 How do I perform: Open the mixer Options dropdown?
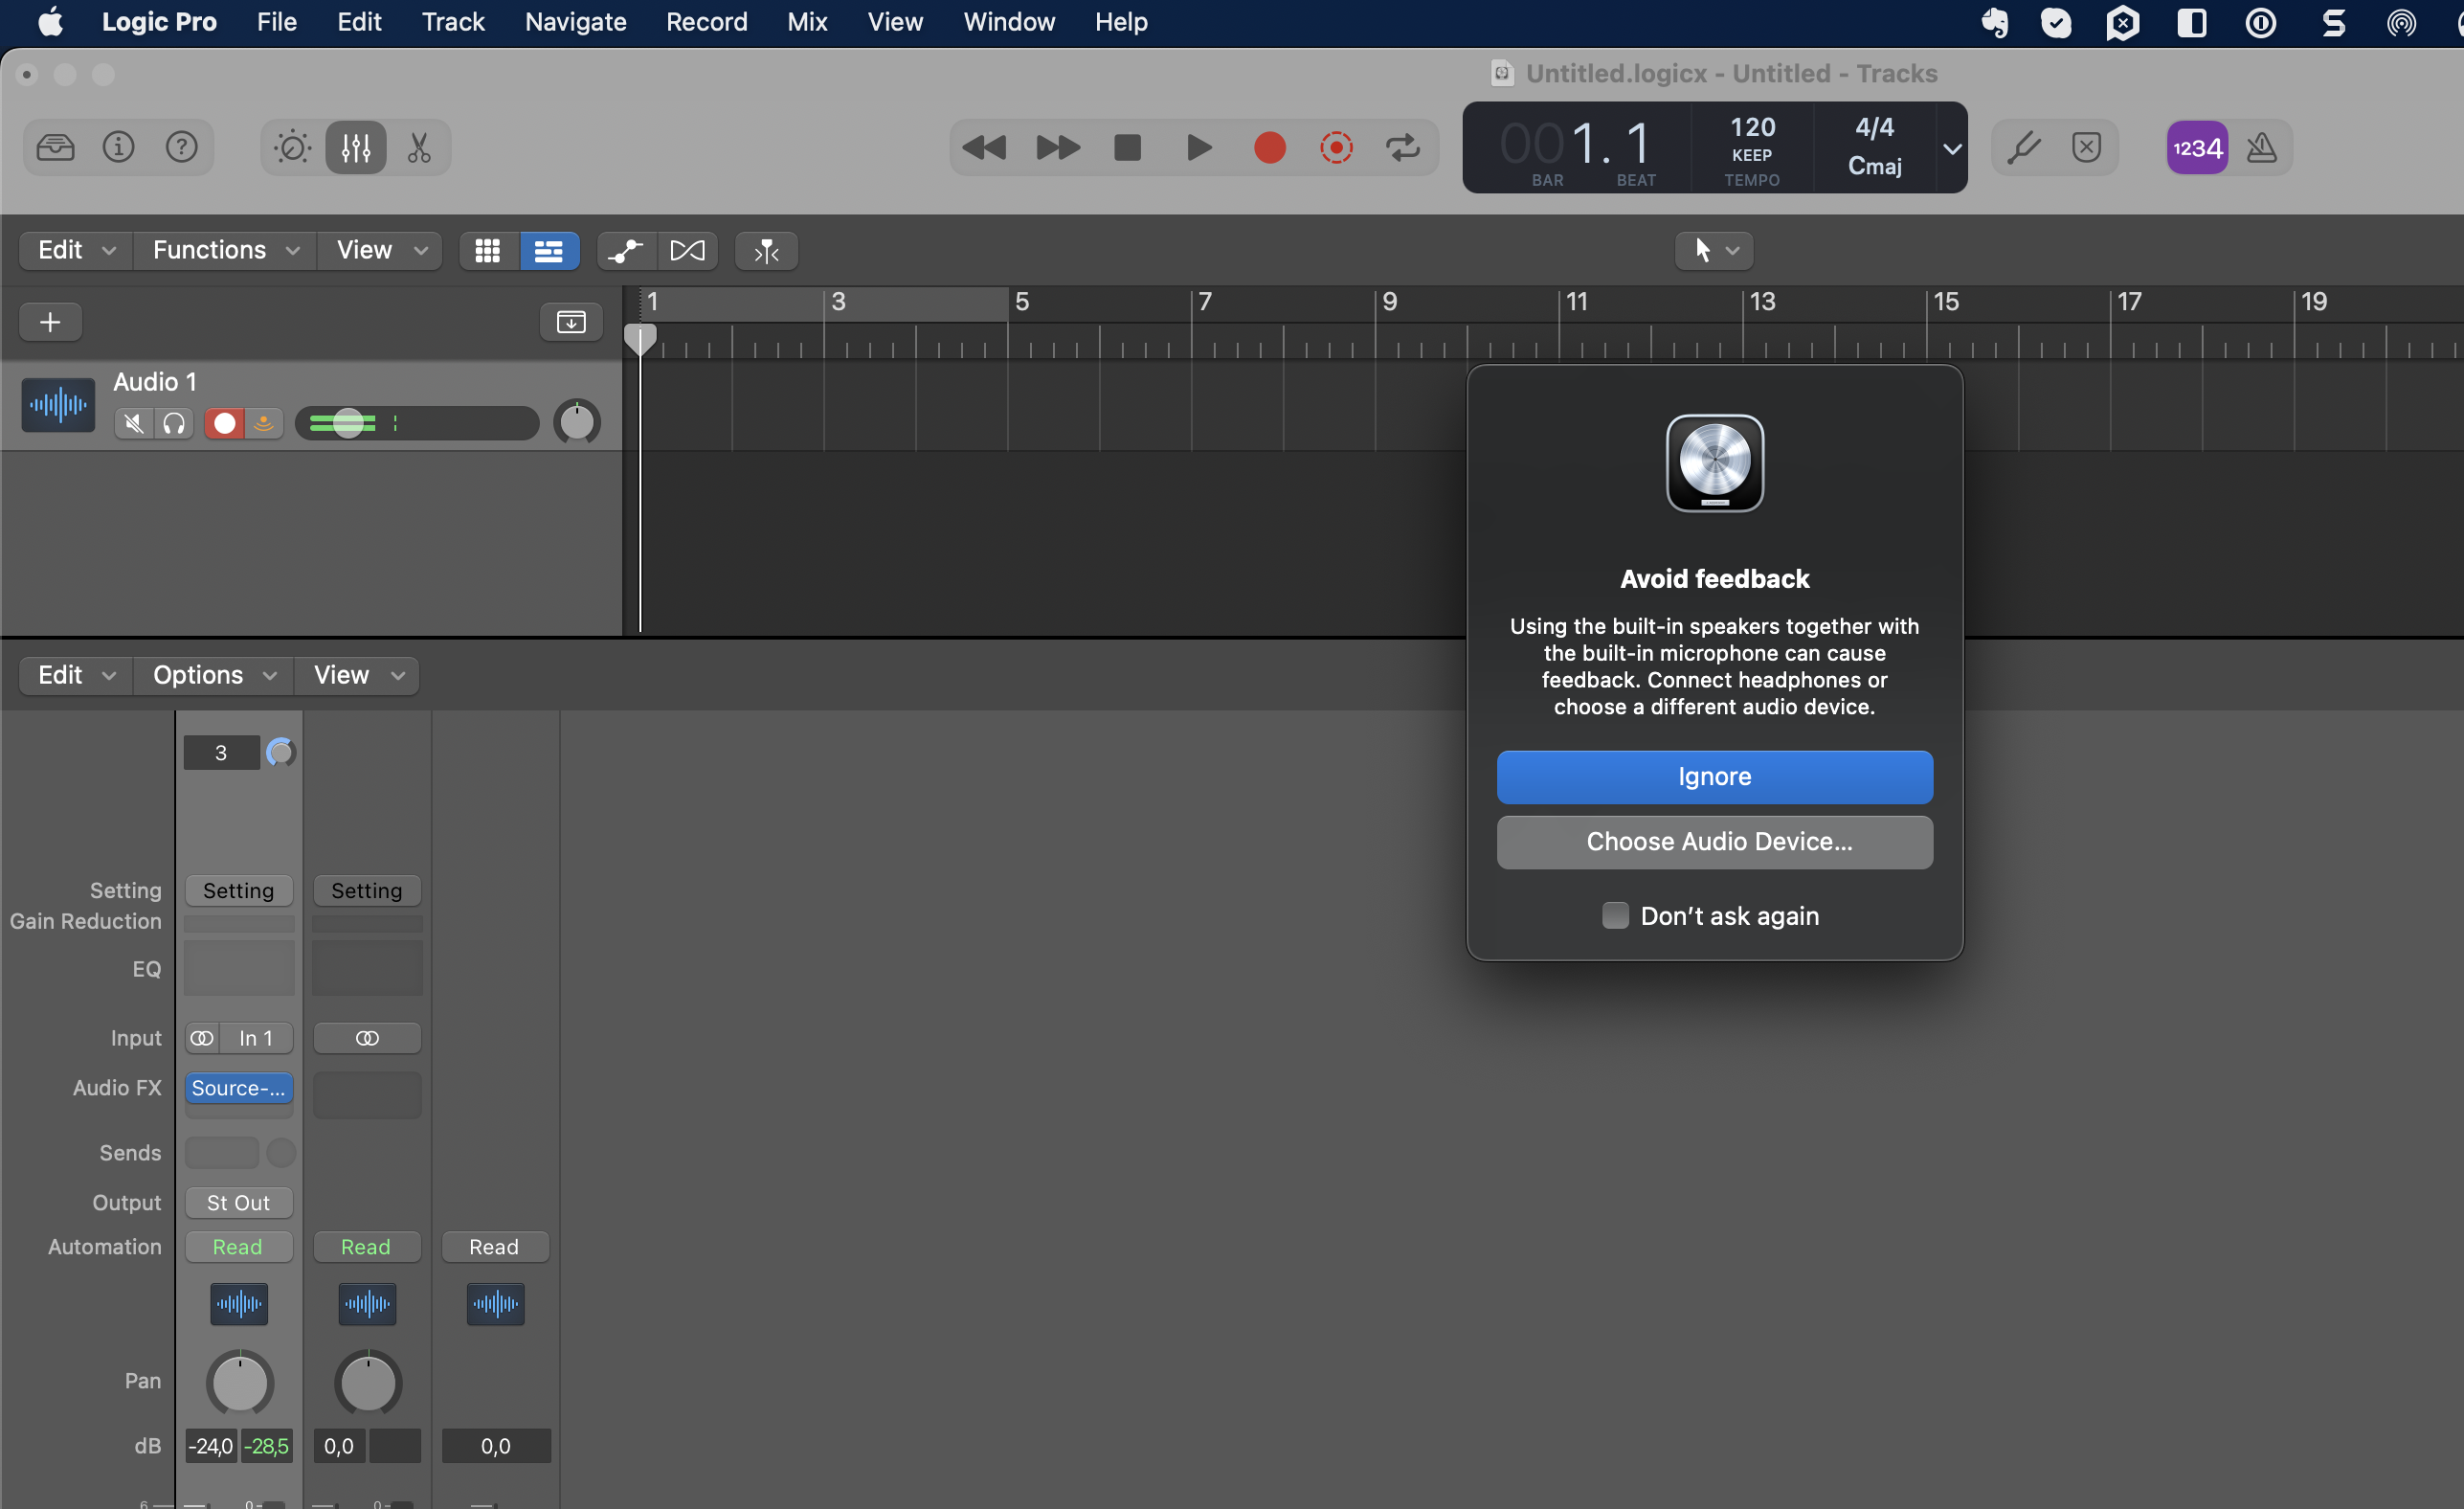pos(213,675)
